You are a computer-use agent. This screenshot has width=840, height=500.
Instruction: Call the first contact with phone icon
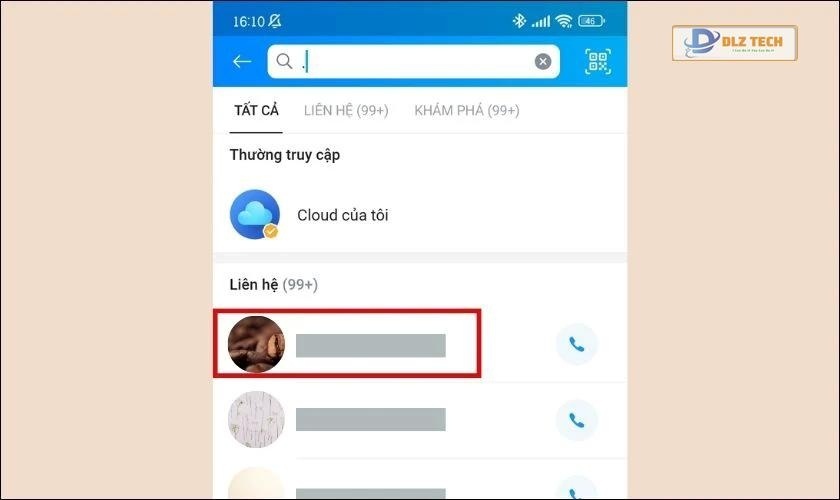(x=576, y=344)
